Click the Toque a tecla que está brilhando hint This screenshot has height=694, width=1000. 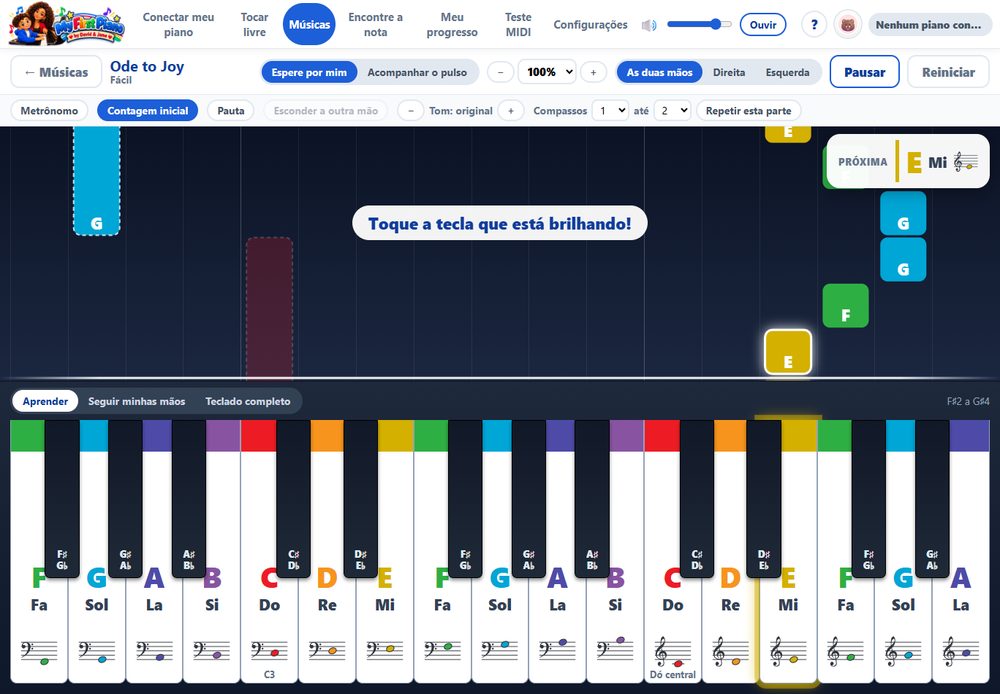[500, 223]
